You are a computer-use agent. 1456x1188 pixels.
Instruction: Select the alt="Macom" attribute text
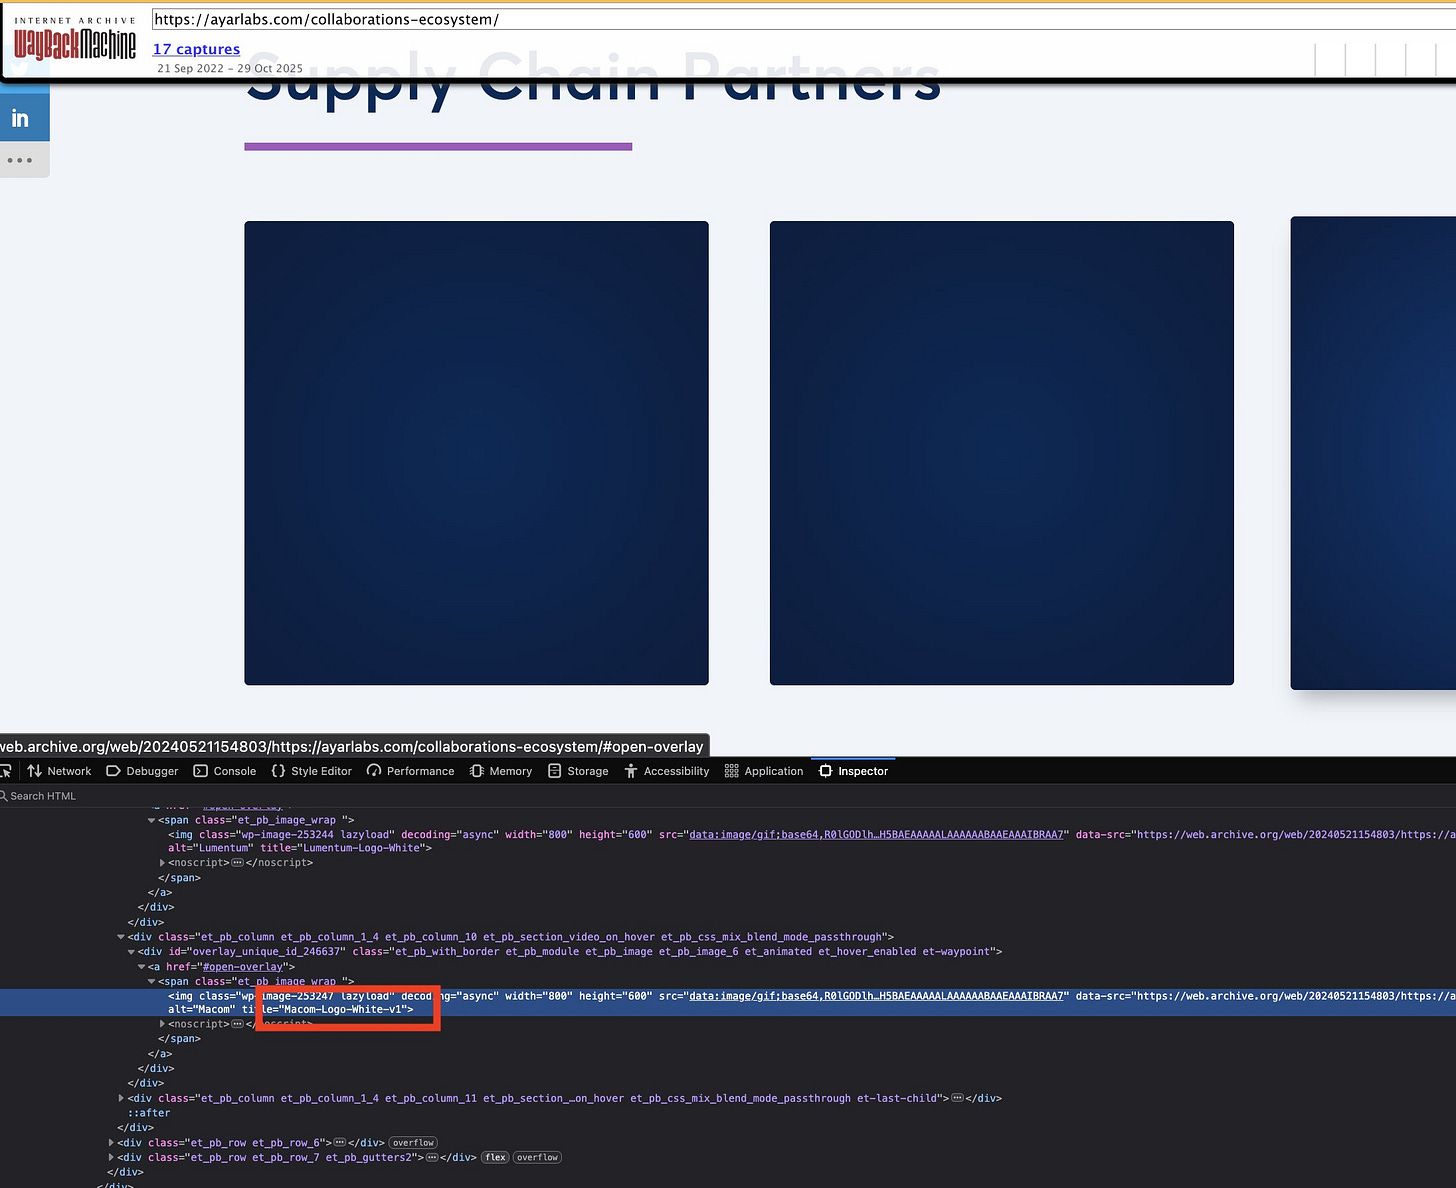pyautogui.click(x=201, y=1010)
